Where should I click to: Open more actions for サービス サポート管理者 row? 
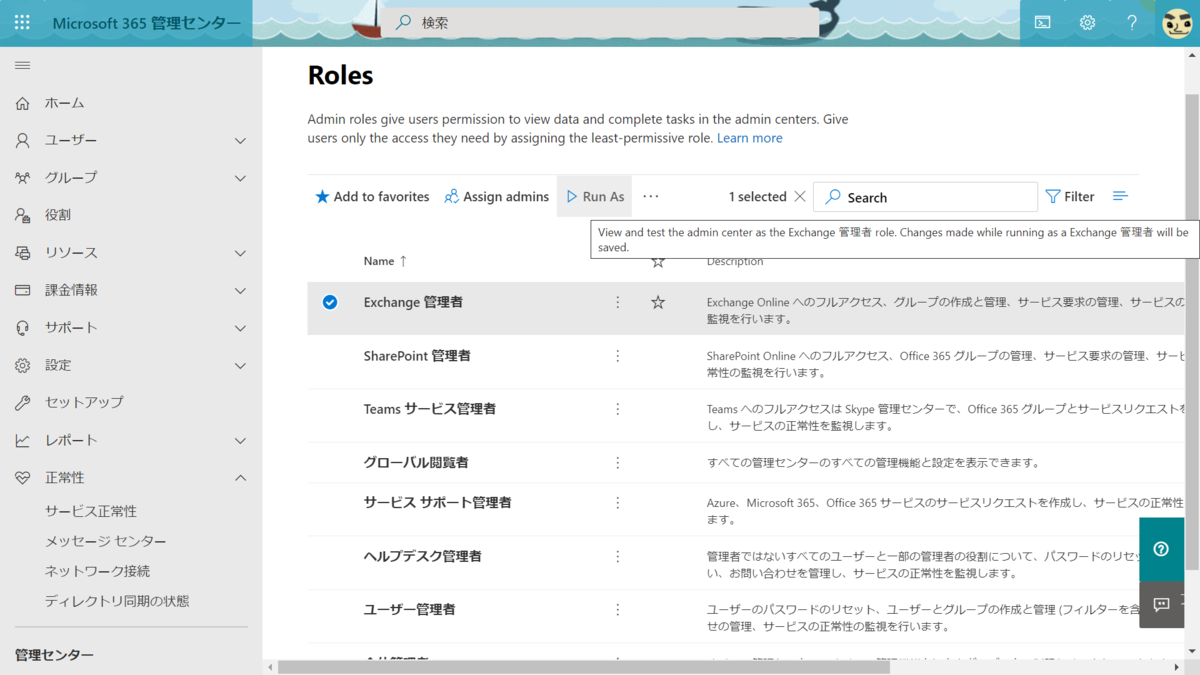tap(618, 503)
